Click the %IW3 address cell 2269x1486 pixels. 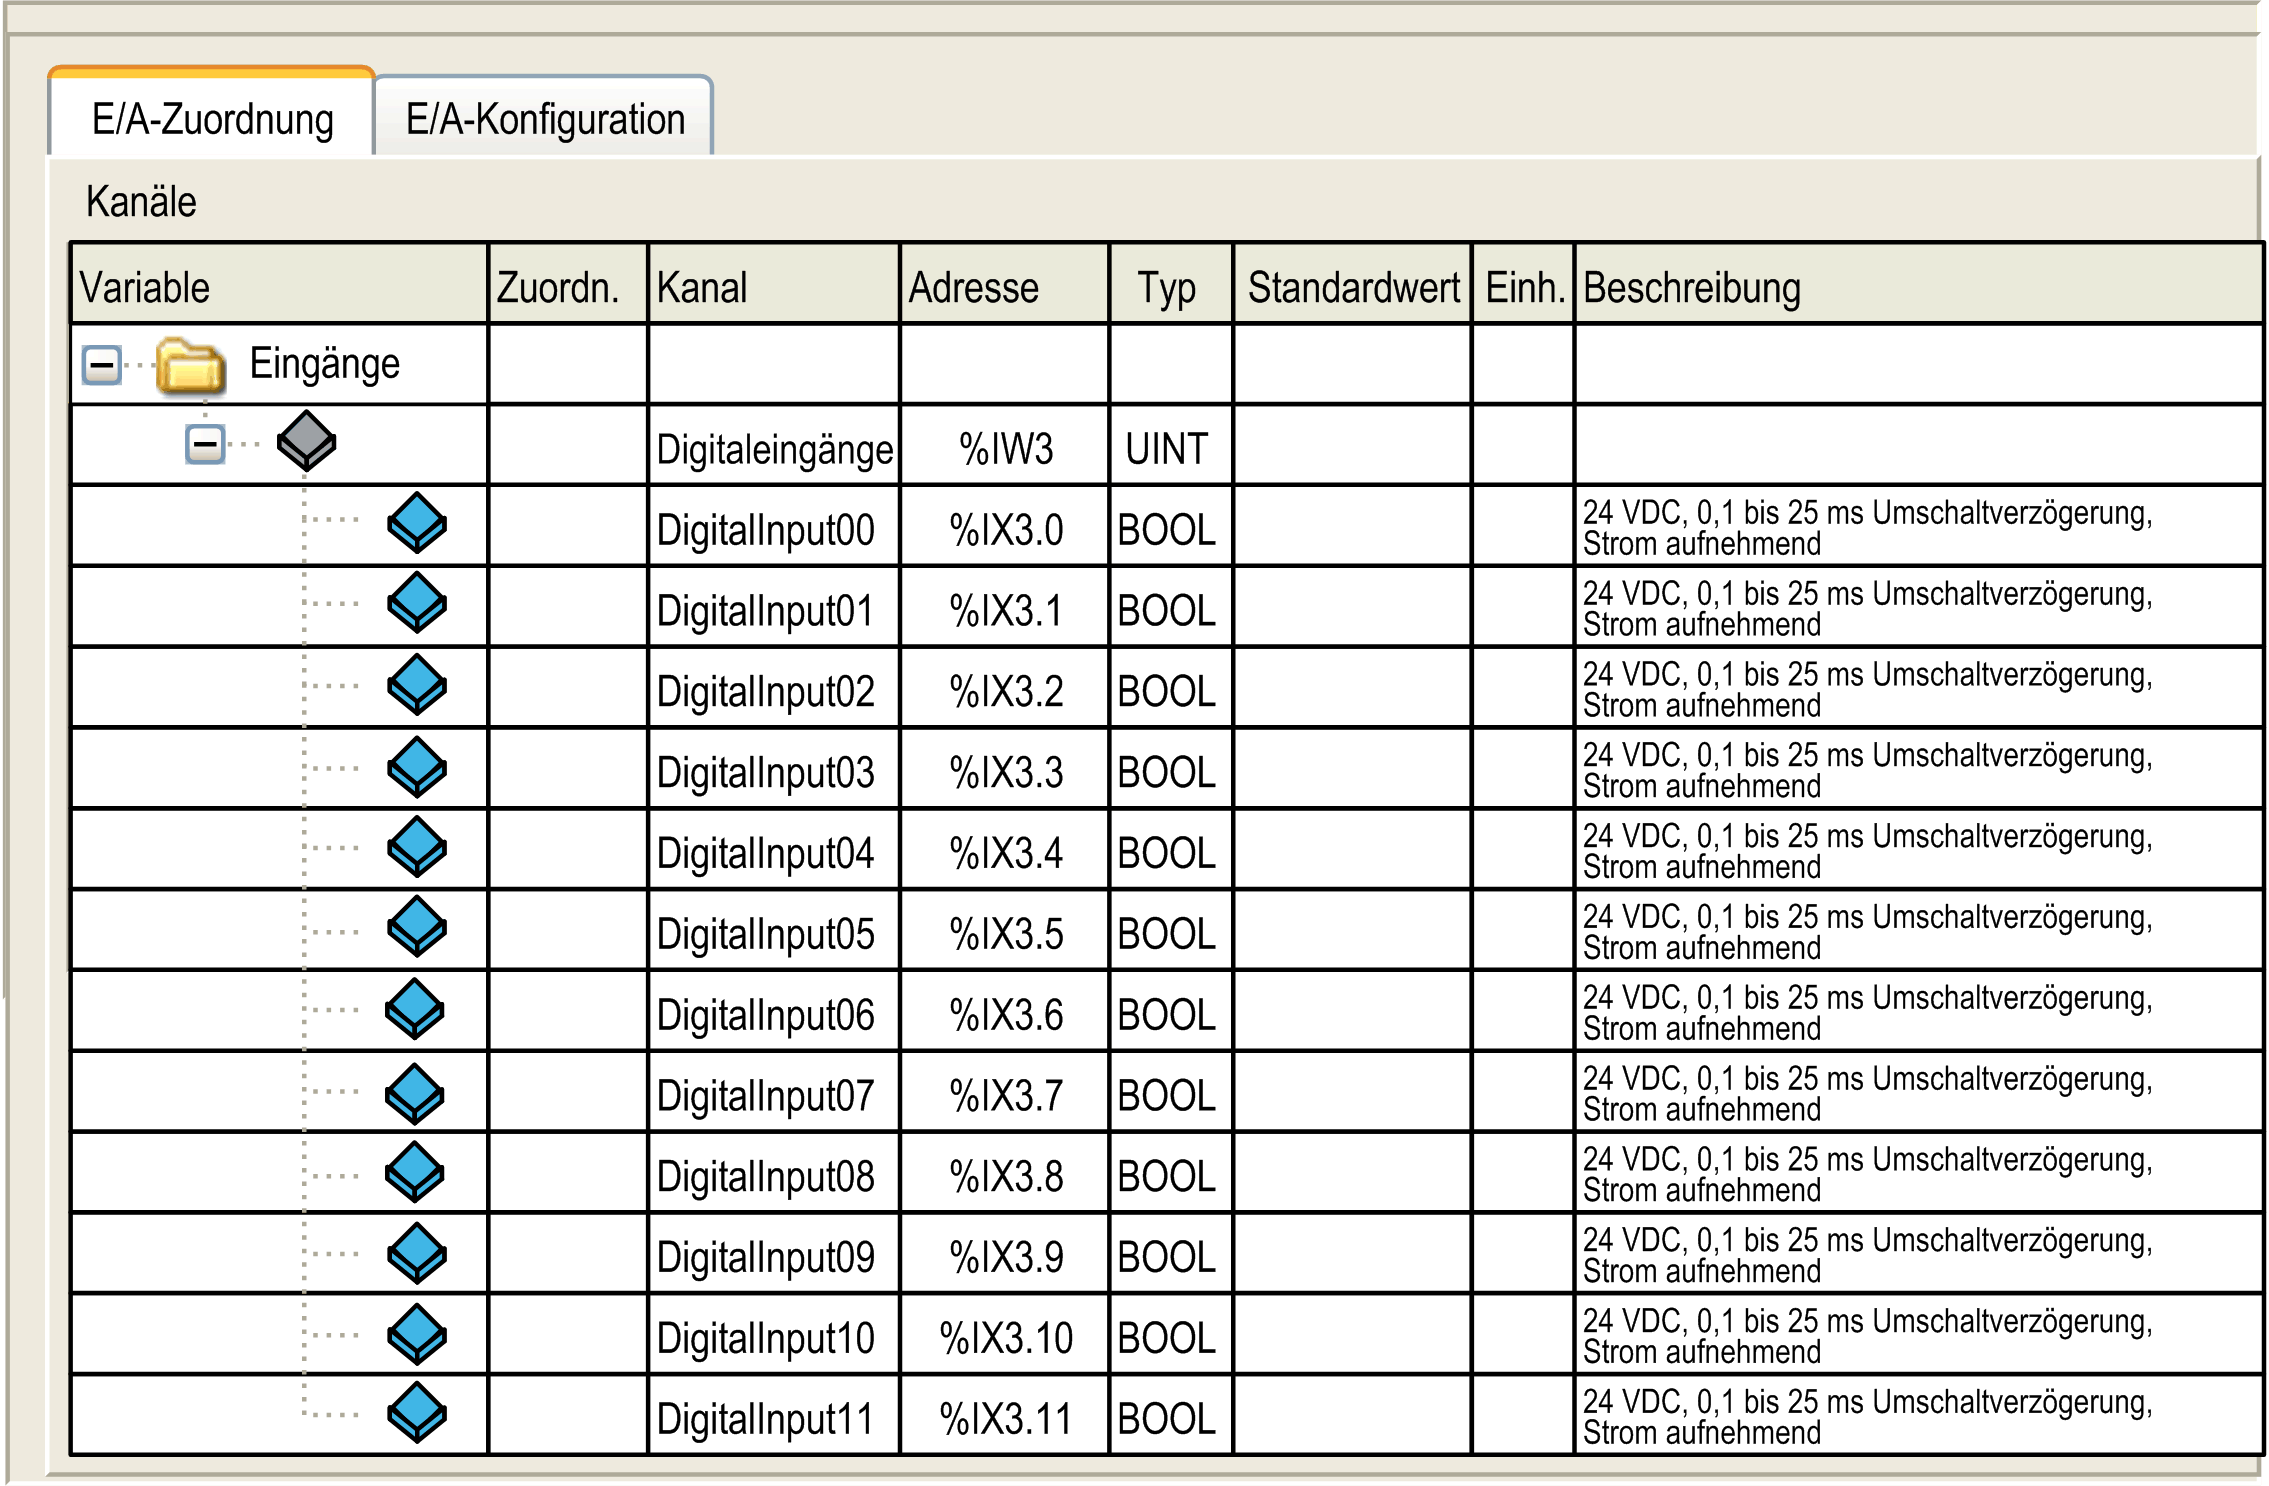(x=1004, y=445)
